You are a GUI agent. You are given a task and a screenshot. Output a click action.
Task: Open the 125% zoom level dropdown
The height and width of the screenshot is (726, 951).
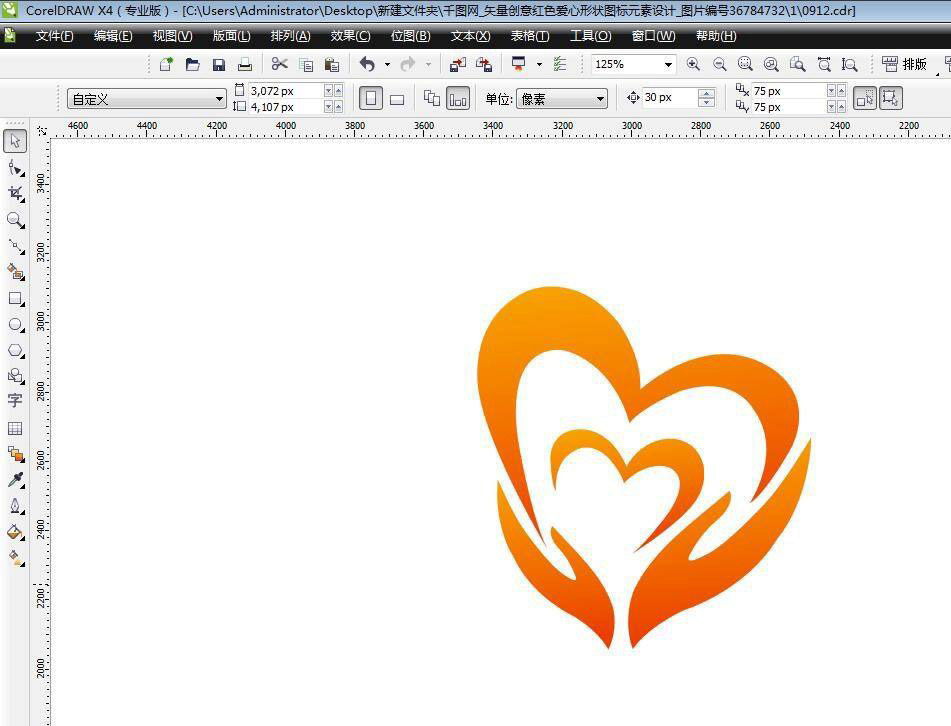tap(668, 64)
